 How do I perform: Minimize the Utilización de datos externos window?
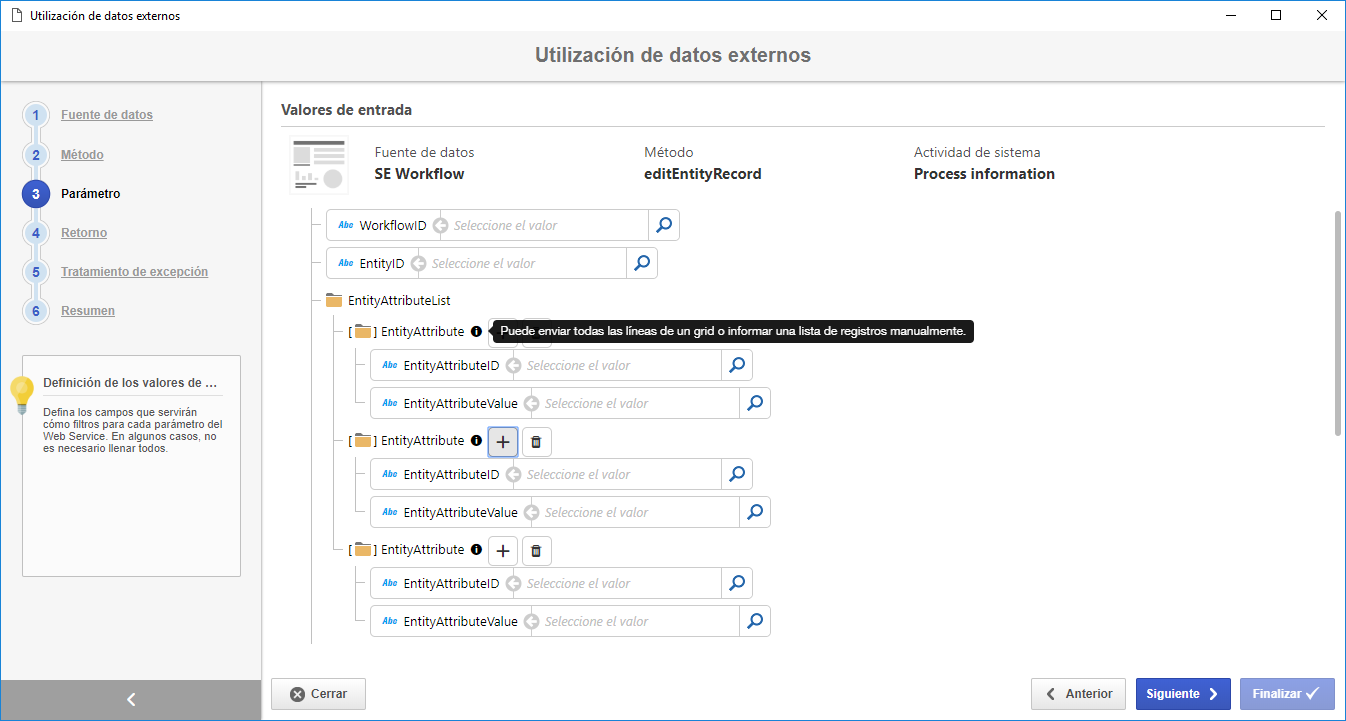click(1231, 15)
